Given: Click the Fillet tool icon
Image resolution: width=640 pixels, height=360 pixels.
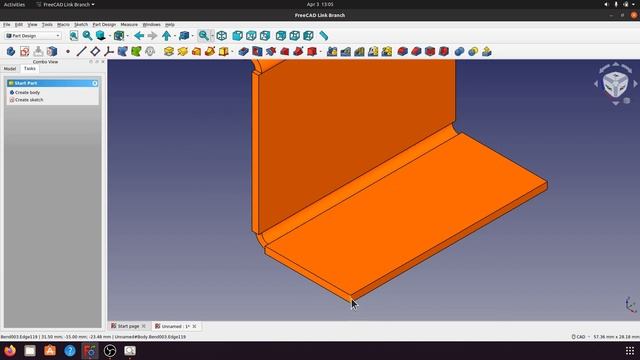Looking at the screenshot, I should pos(402,51).
